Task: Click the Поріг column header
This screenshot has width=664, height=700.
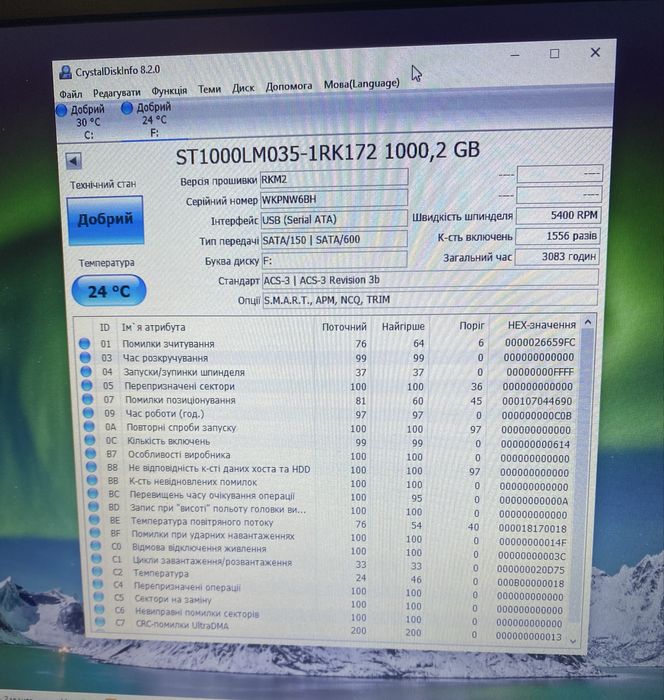Action: pos(472,325)
